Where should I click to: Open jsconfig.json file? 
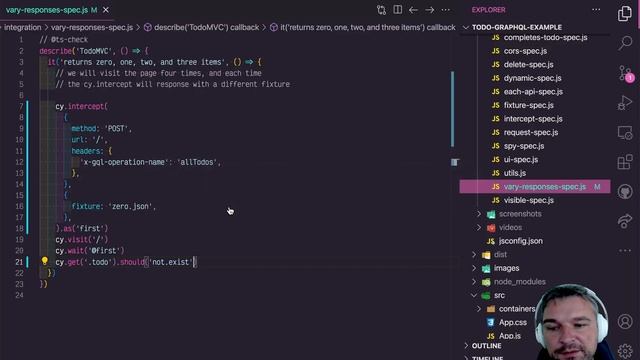click(x=520, y=241)
